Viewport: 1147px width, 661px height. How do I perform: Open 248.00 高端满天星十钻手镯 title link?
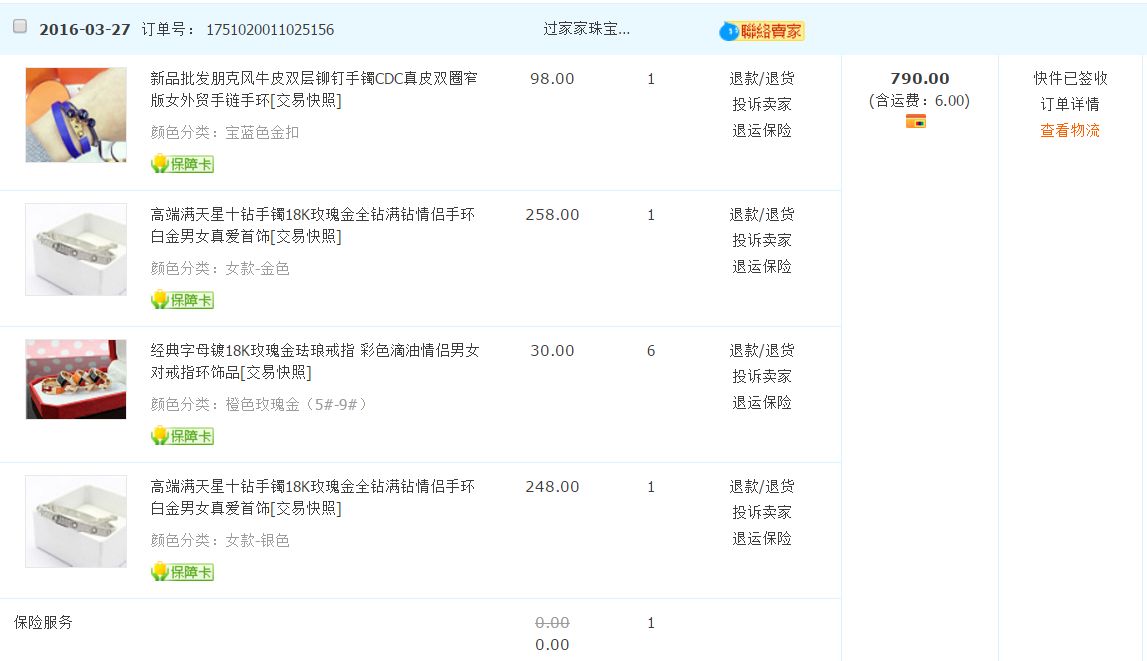[x=312, y=497]
